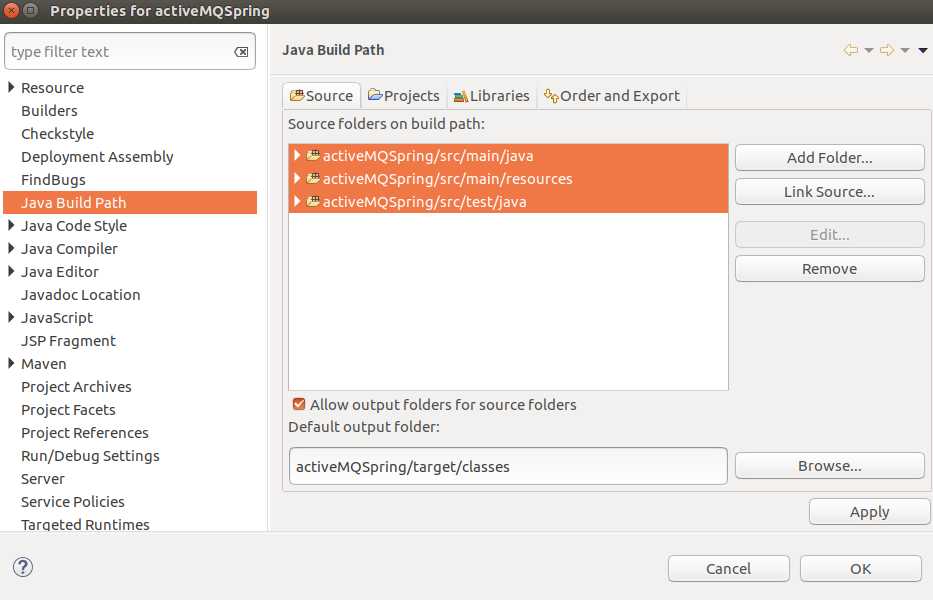Switch to the Source tab
Screen dimensions: 933x600
[x=321, y=96]
